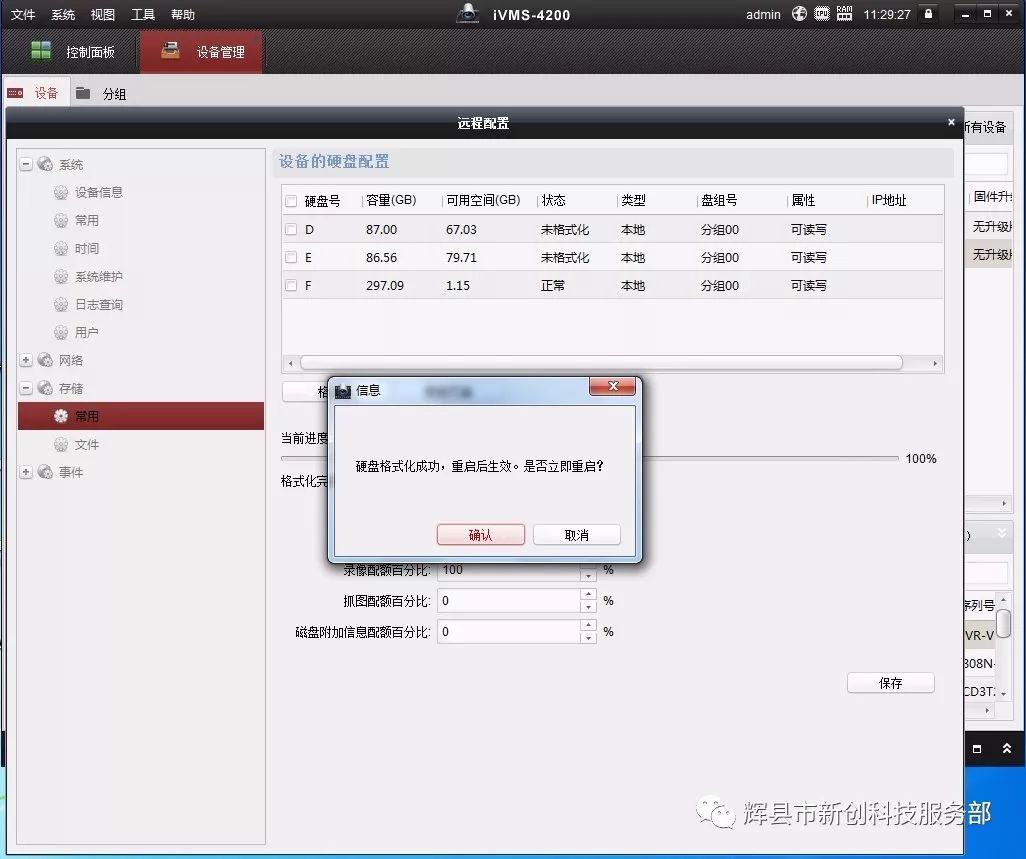This screenshot has height=859, width=1026.
Task: Click the restore icon in bottom-right panel
Action: pos(977,749)
